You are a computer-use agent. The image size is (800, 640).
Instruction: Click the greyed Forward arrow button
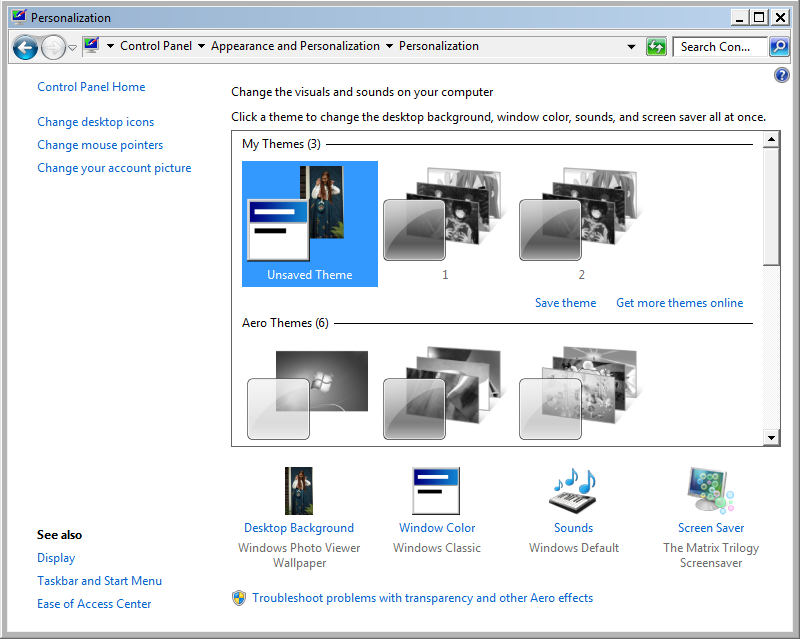[x=53, y=47]
